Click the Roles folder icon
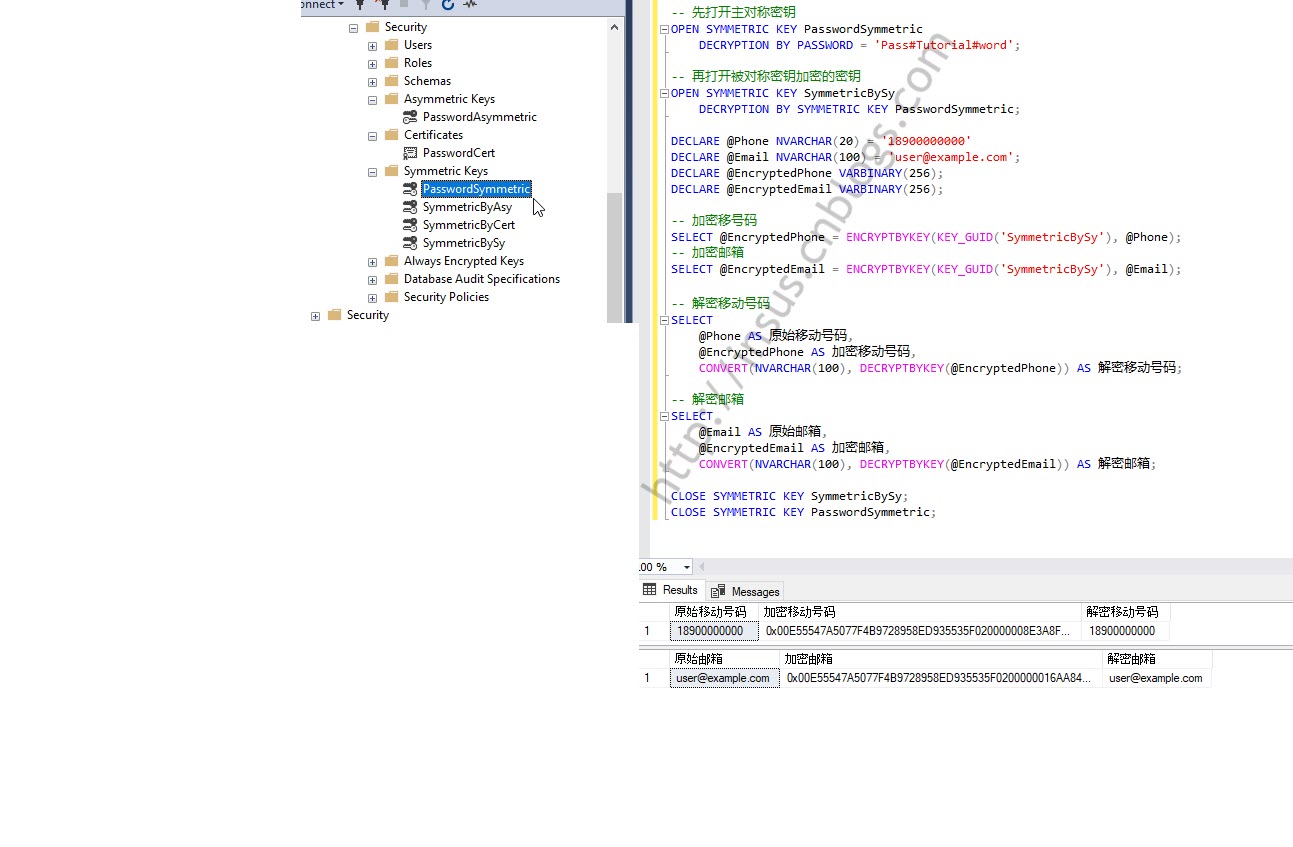 [x=391, y=63]
